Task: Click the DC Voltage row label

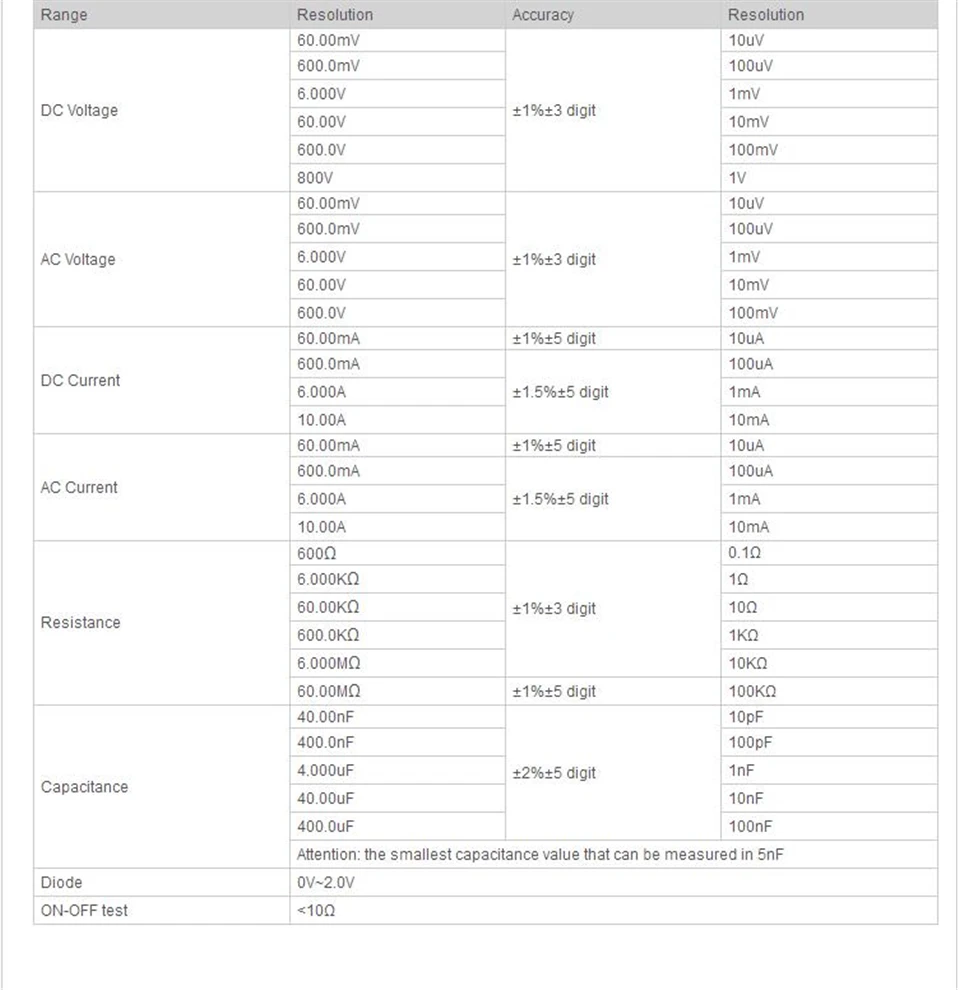Action: (79, 110)
